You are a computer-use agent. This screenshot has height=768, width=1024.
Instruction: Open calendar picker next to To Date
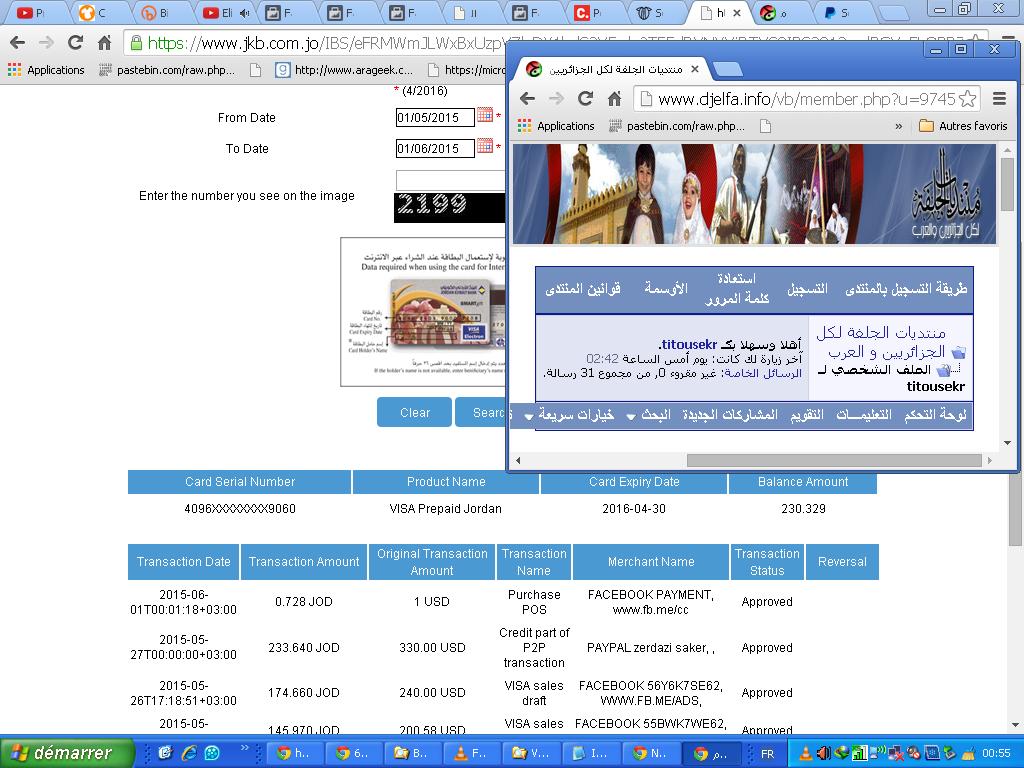coord(485,146)
